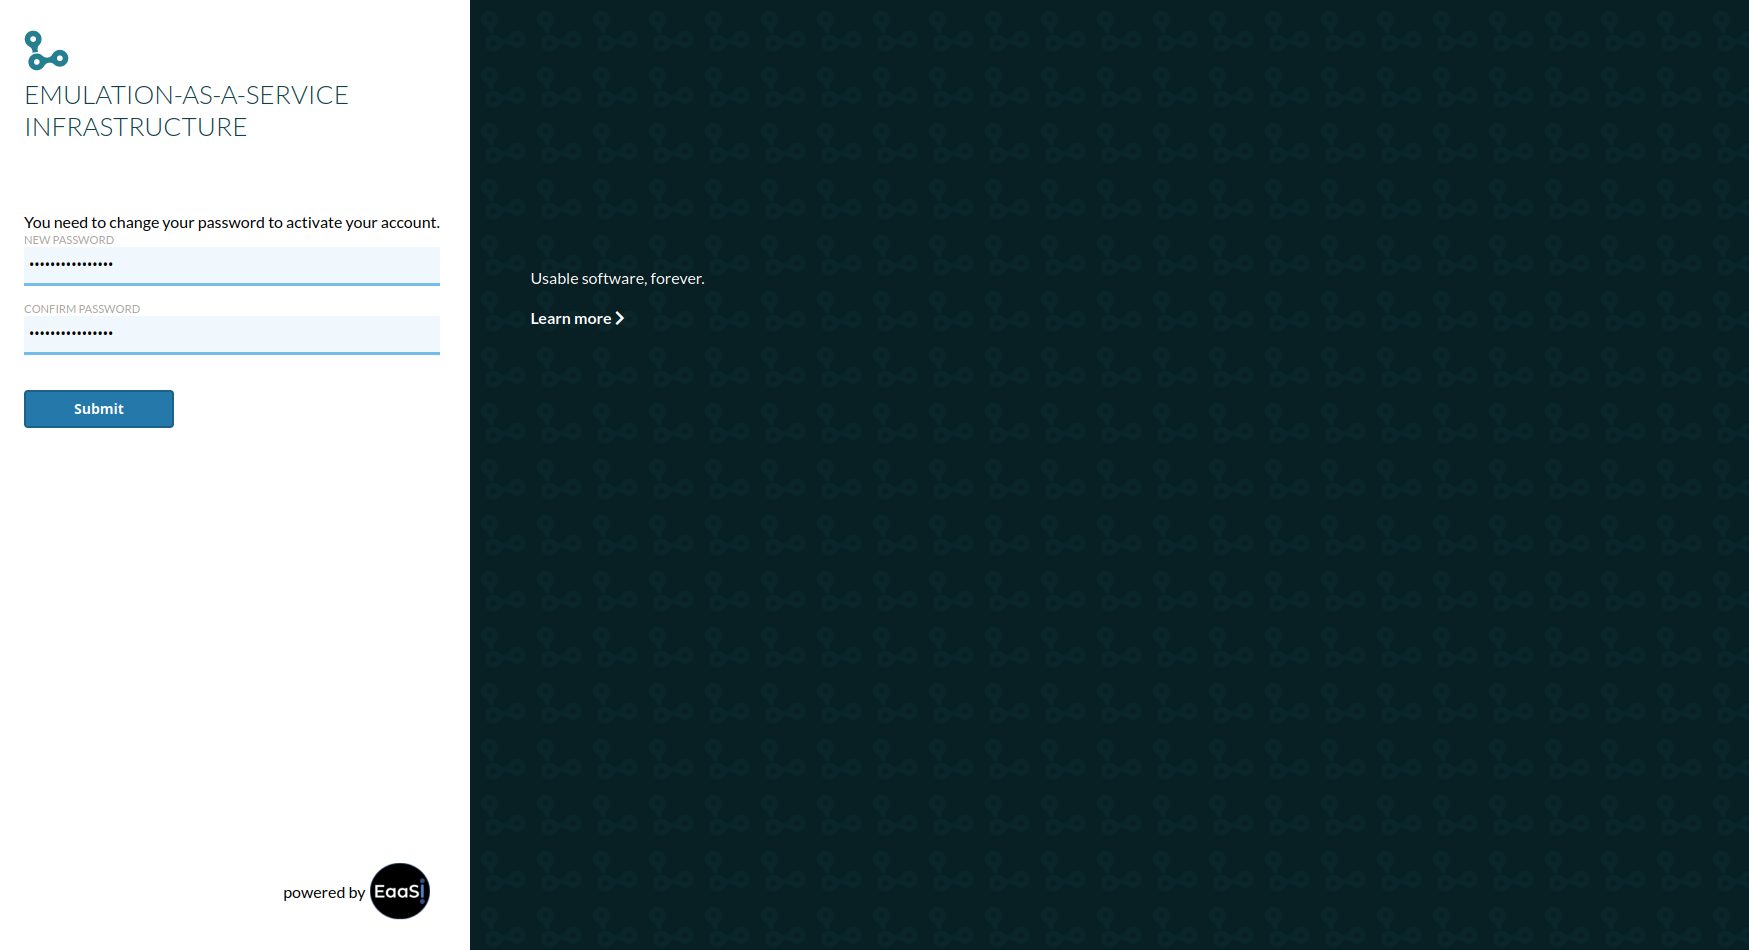Submit the password change form

(99, 409)
